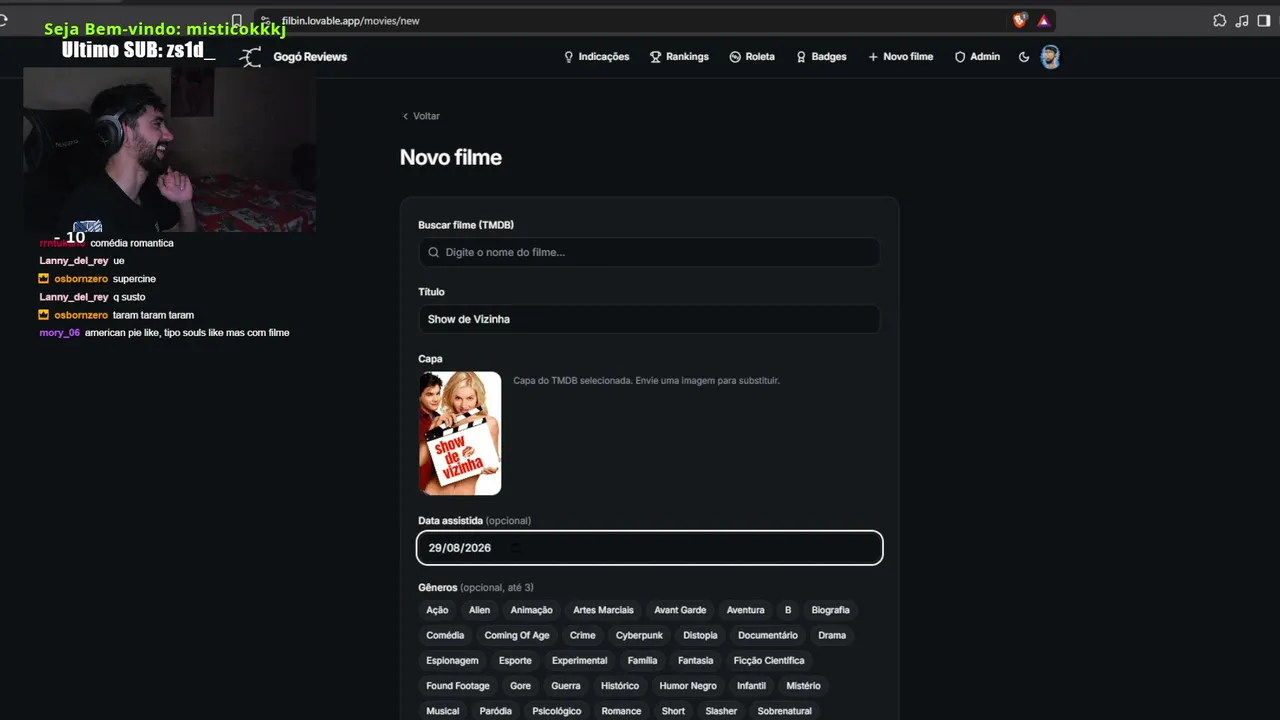Click the Brave Rewards triangle icon
The height and width of the screenshot is (720, 1280).
pos(1043,20)
